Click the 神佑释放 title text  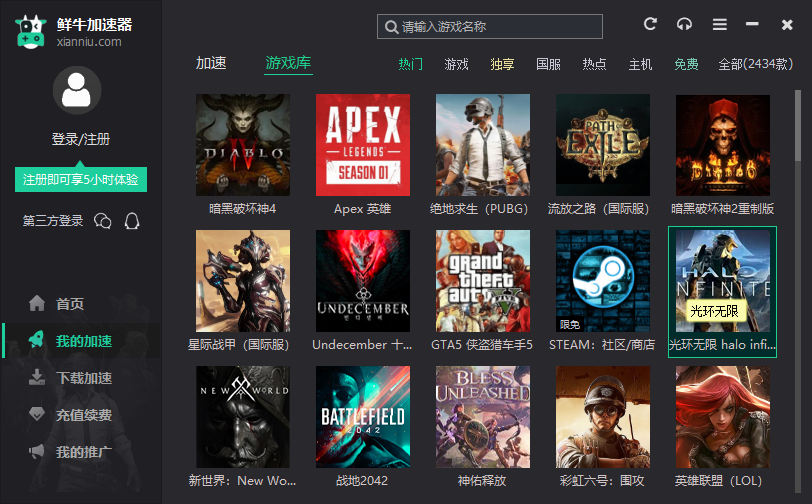pos(482,481)
